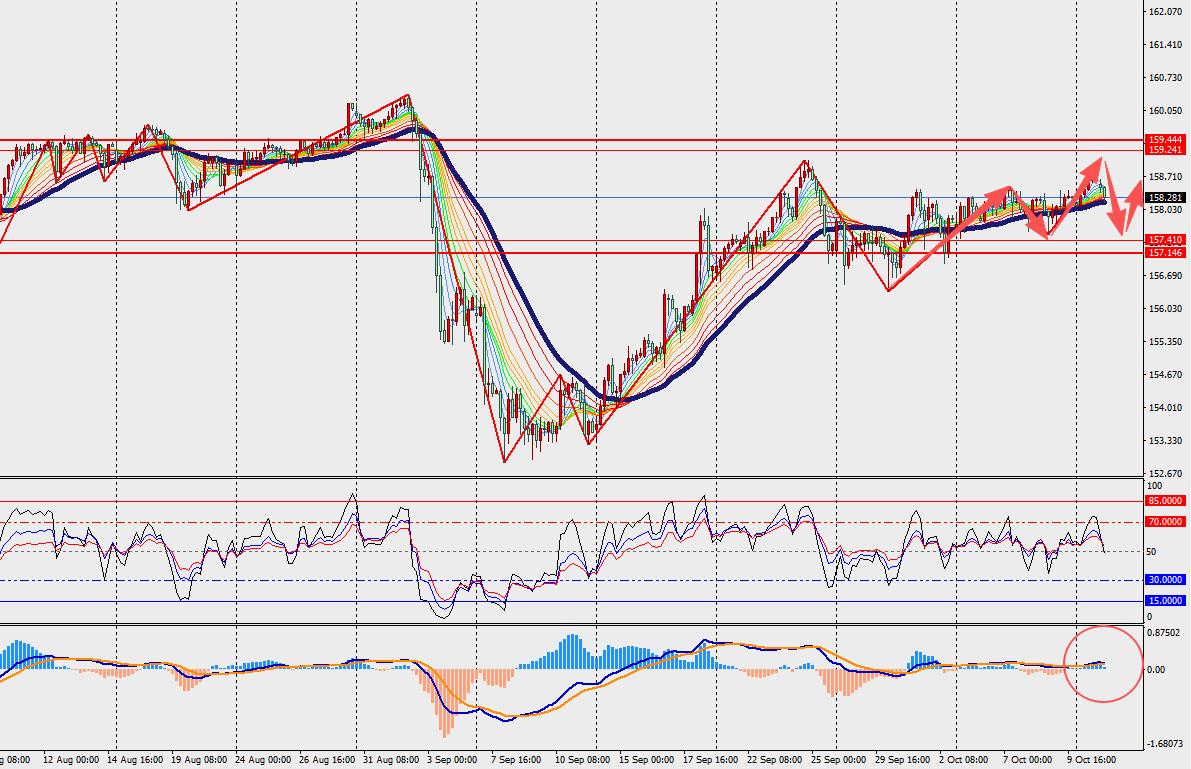Click the 162.070 top price scale value
The height and width of the screenshot is (769, 1191).
tap(1165, 12)
